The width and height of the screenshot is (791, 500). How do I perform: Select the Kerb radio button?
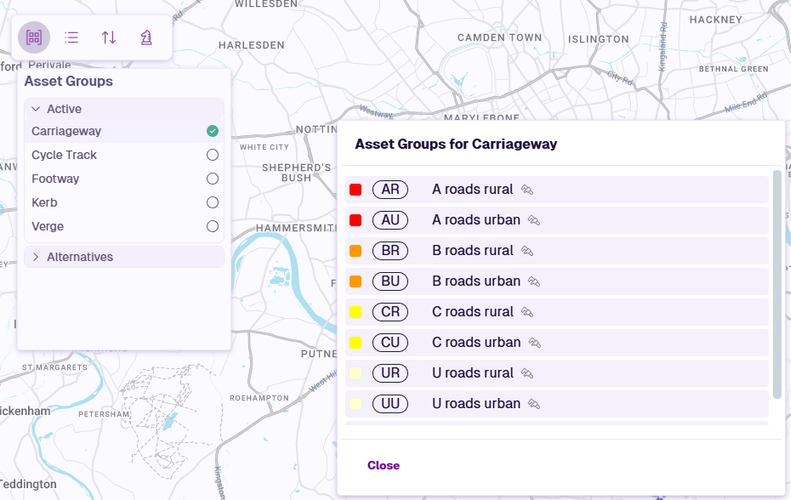coord(212,202)
